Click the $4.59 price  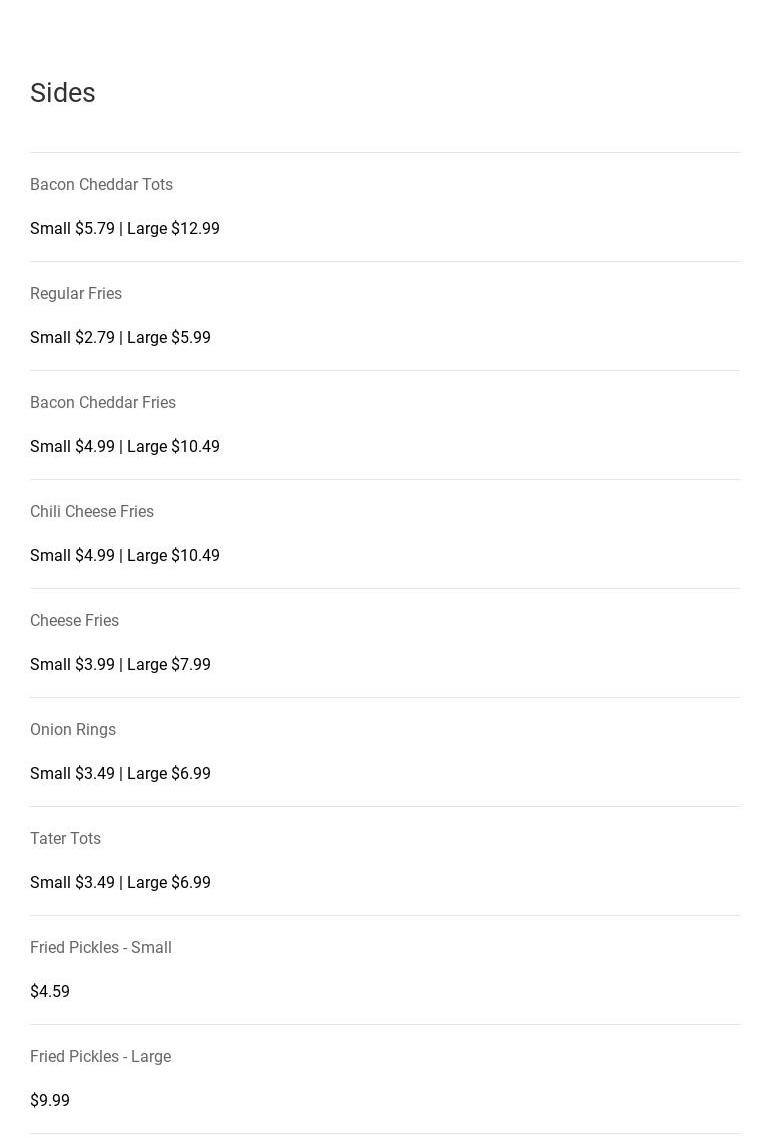pyautogui.click(x=50, y=992)
